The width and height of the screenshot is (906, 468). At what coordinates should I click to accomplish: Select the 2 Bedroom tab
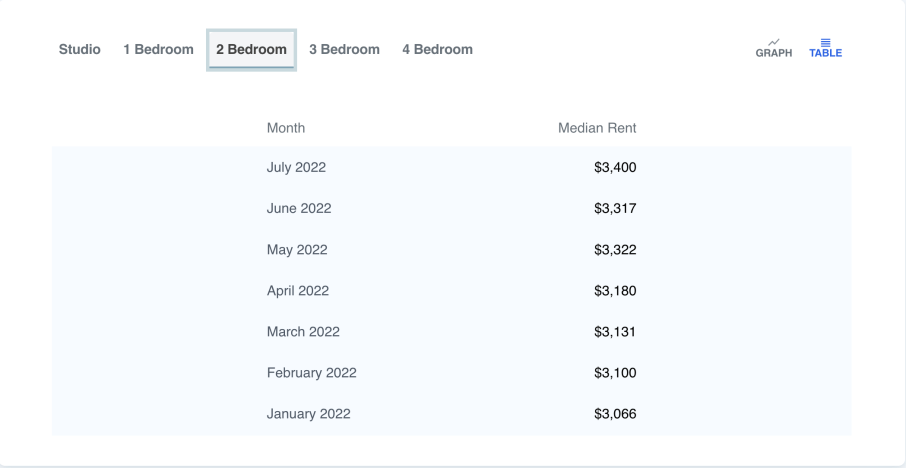(x=251, y=49)
